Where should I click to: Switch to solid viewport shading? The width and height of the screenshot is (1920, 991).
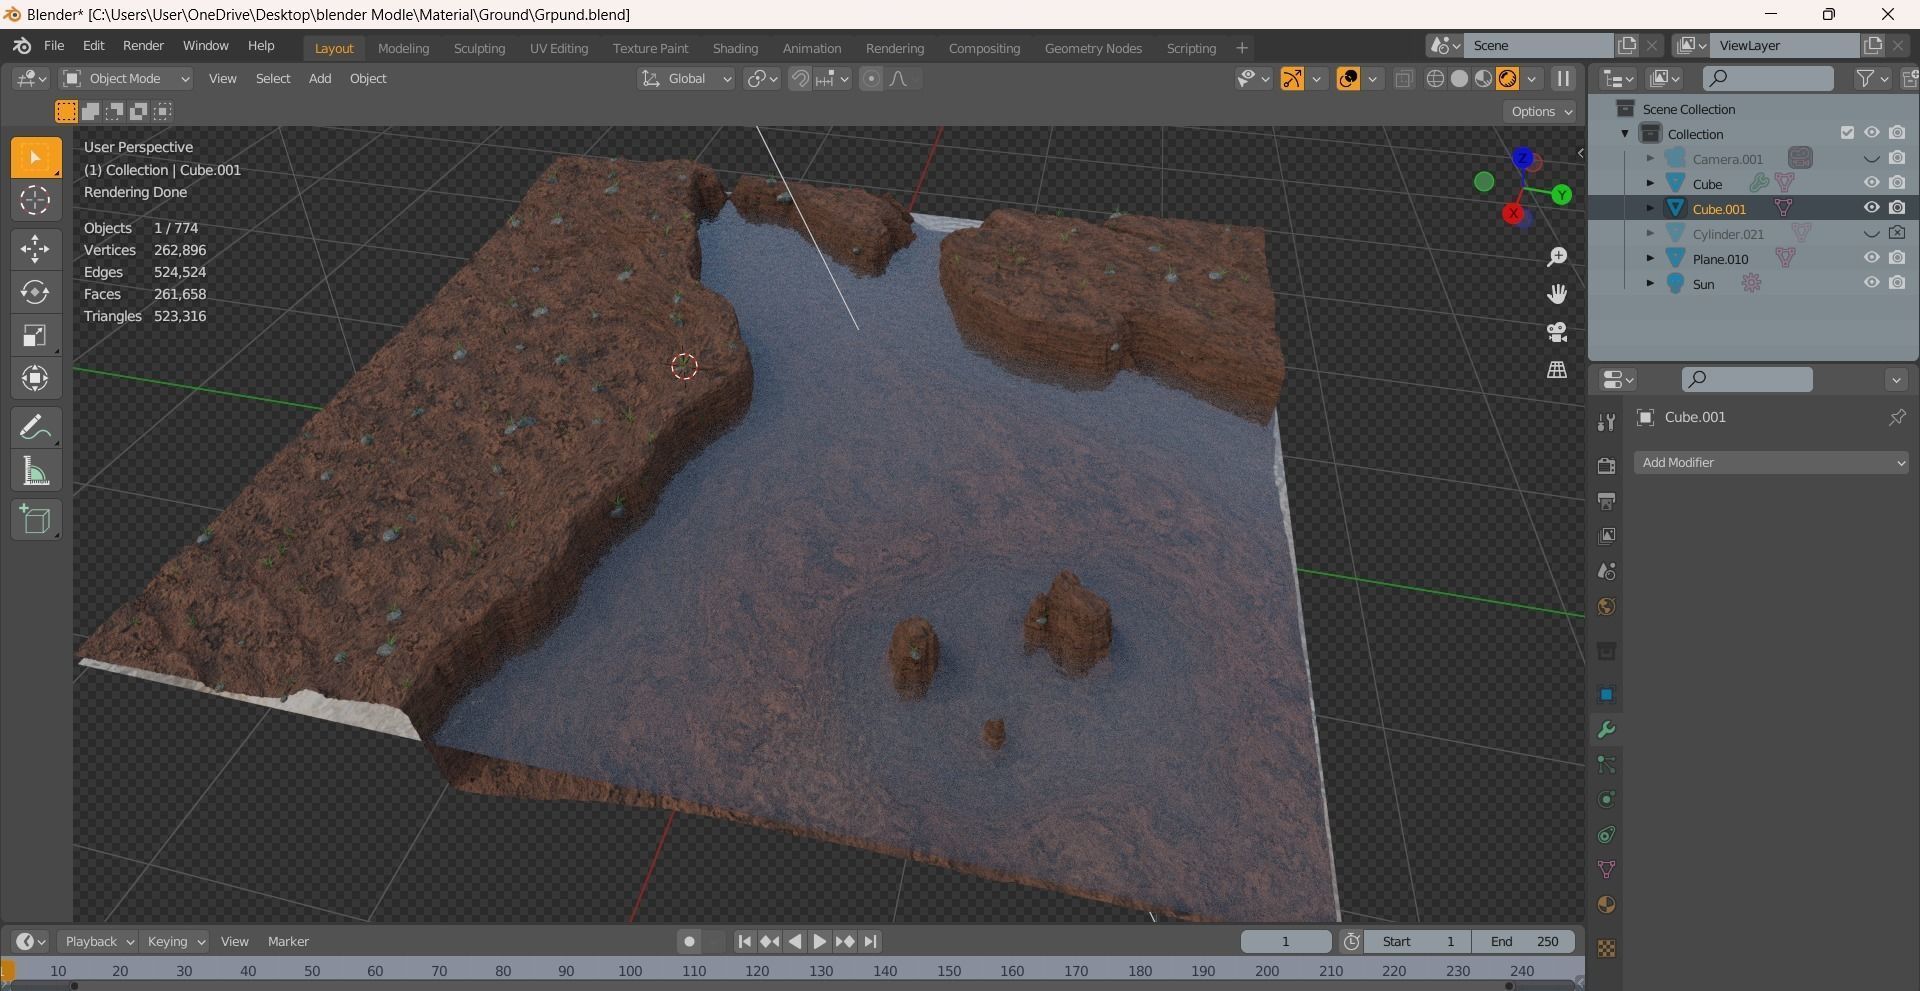1459,79
